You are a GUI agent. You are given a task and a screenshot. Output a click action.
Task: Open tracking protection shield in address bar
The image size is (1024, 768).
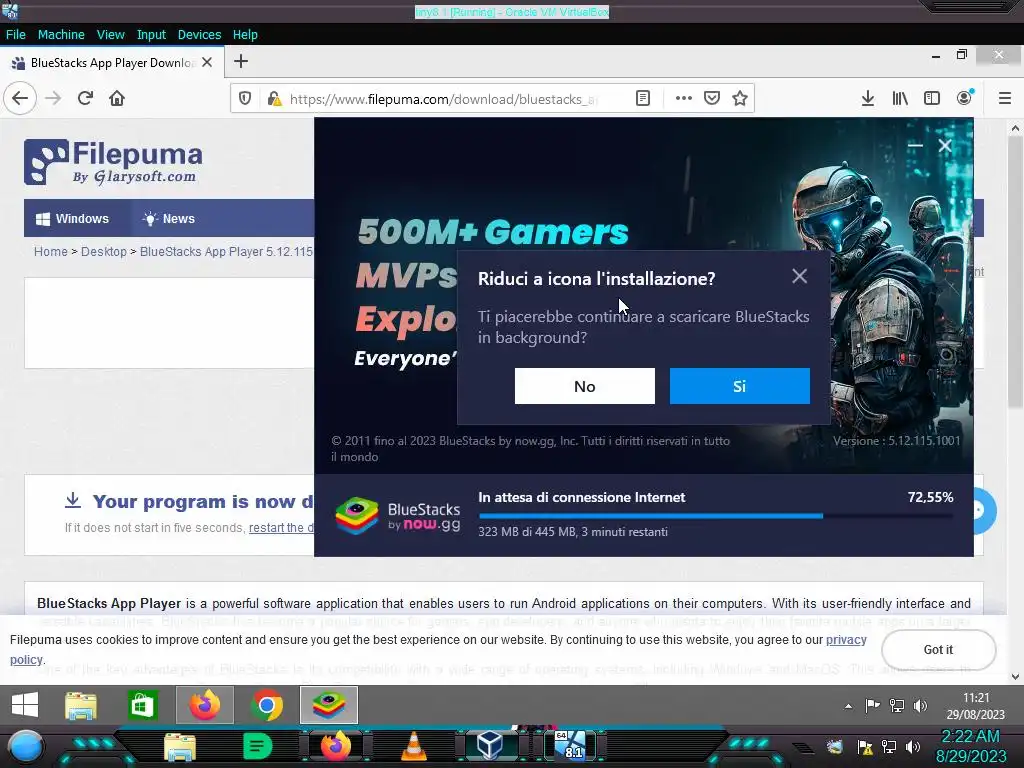click(x=245, y=99)
